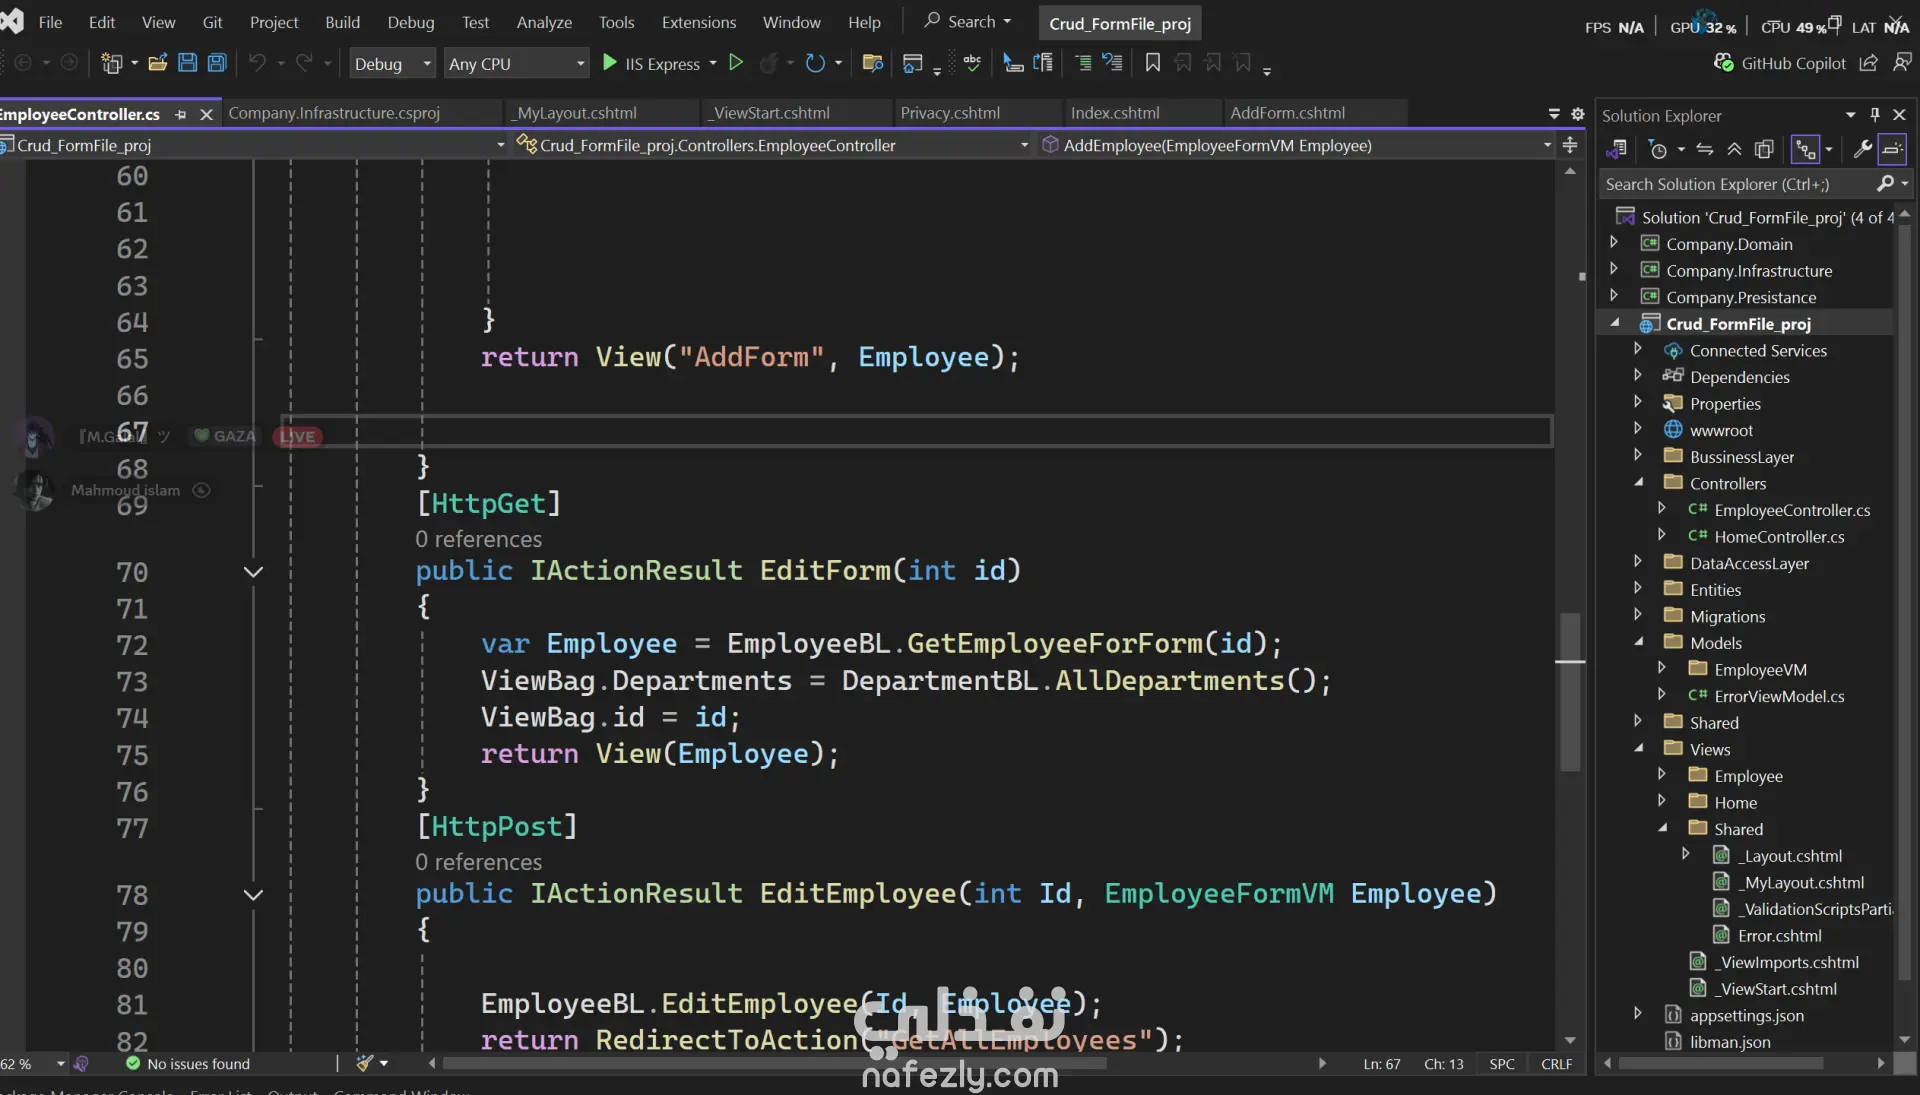
Task: Switch to the AddForm.cshtml tab
Action: pyautogui.click(x=1287, y=113)
